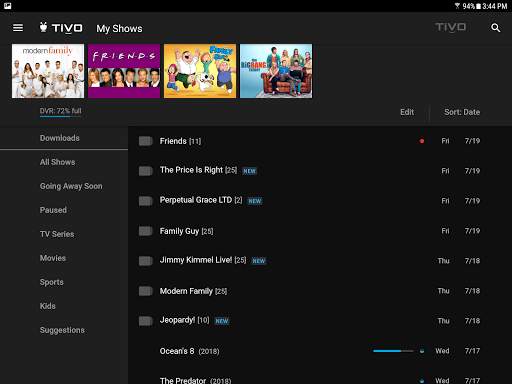Open Jimmy Kimmel Live! folder icon

tap(146, 261)
